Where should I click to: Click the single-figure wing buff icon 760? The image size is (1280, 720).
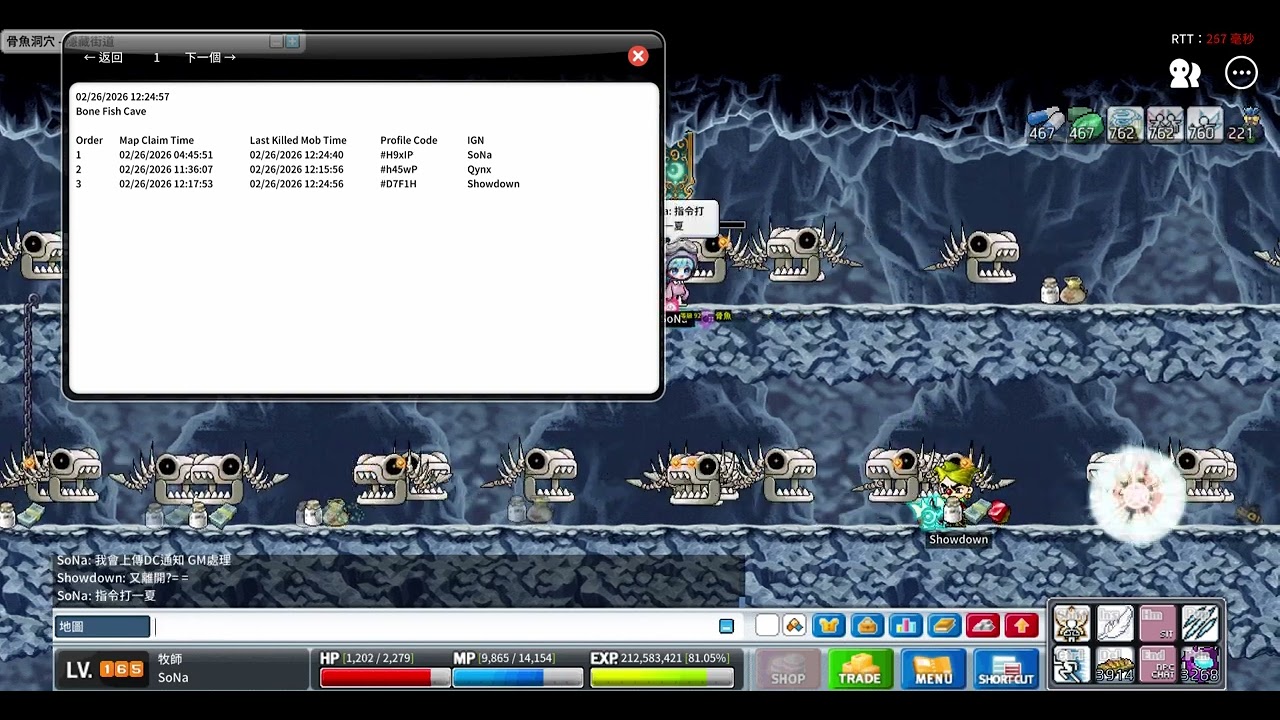[x=1203, y=124]
